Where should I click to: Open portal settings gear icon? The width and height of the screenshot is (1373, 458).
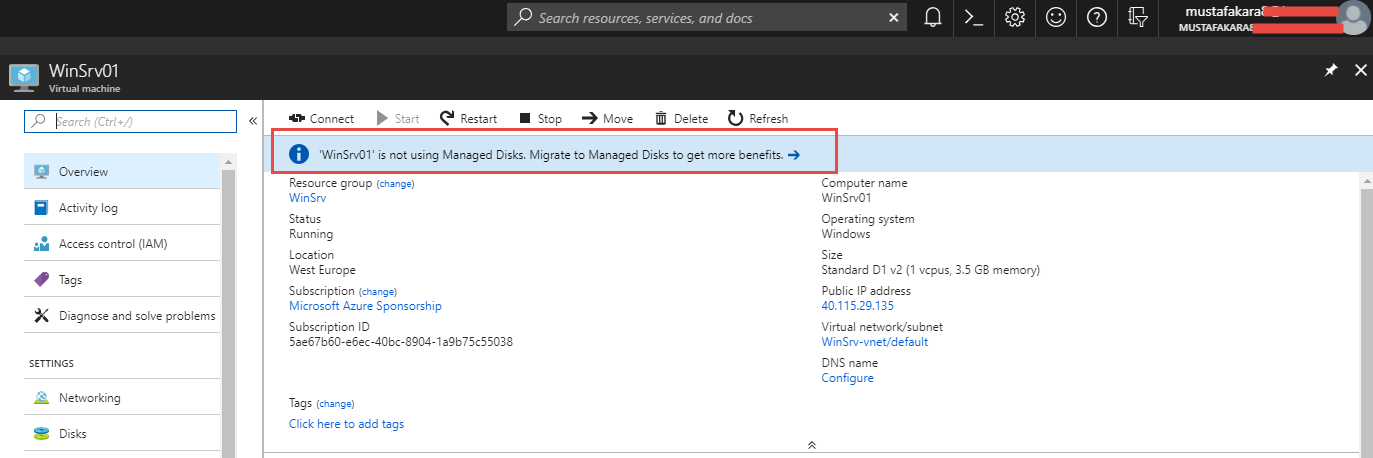1015,17
